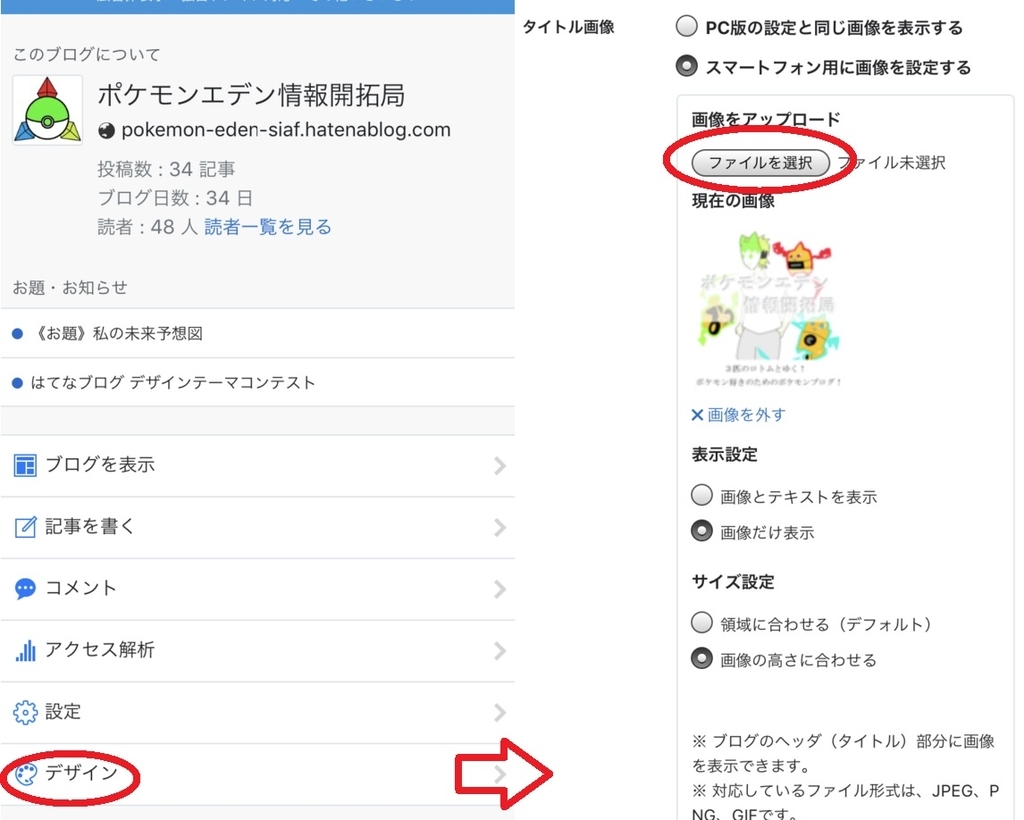Open the デザイン menu row
Image resolution: width=1024 pixels, height=820 pixels.
click(257, 774)
